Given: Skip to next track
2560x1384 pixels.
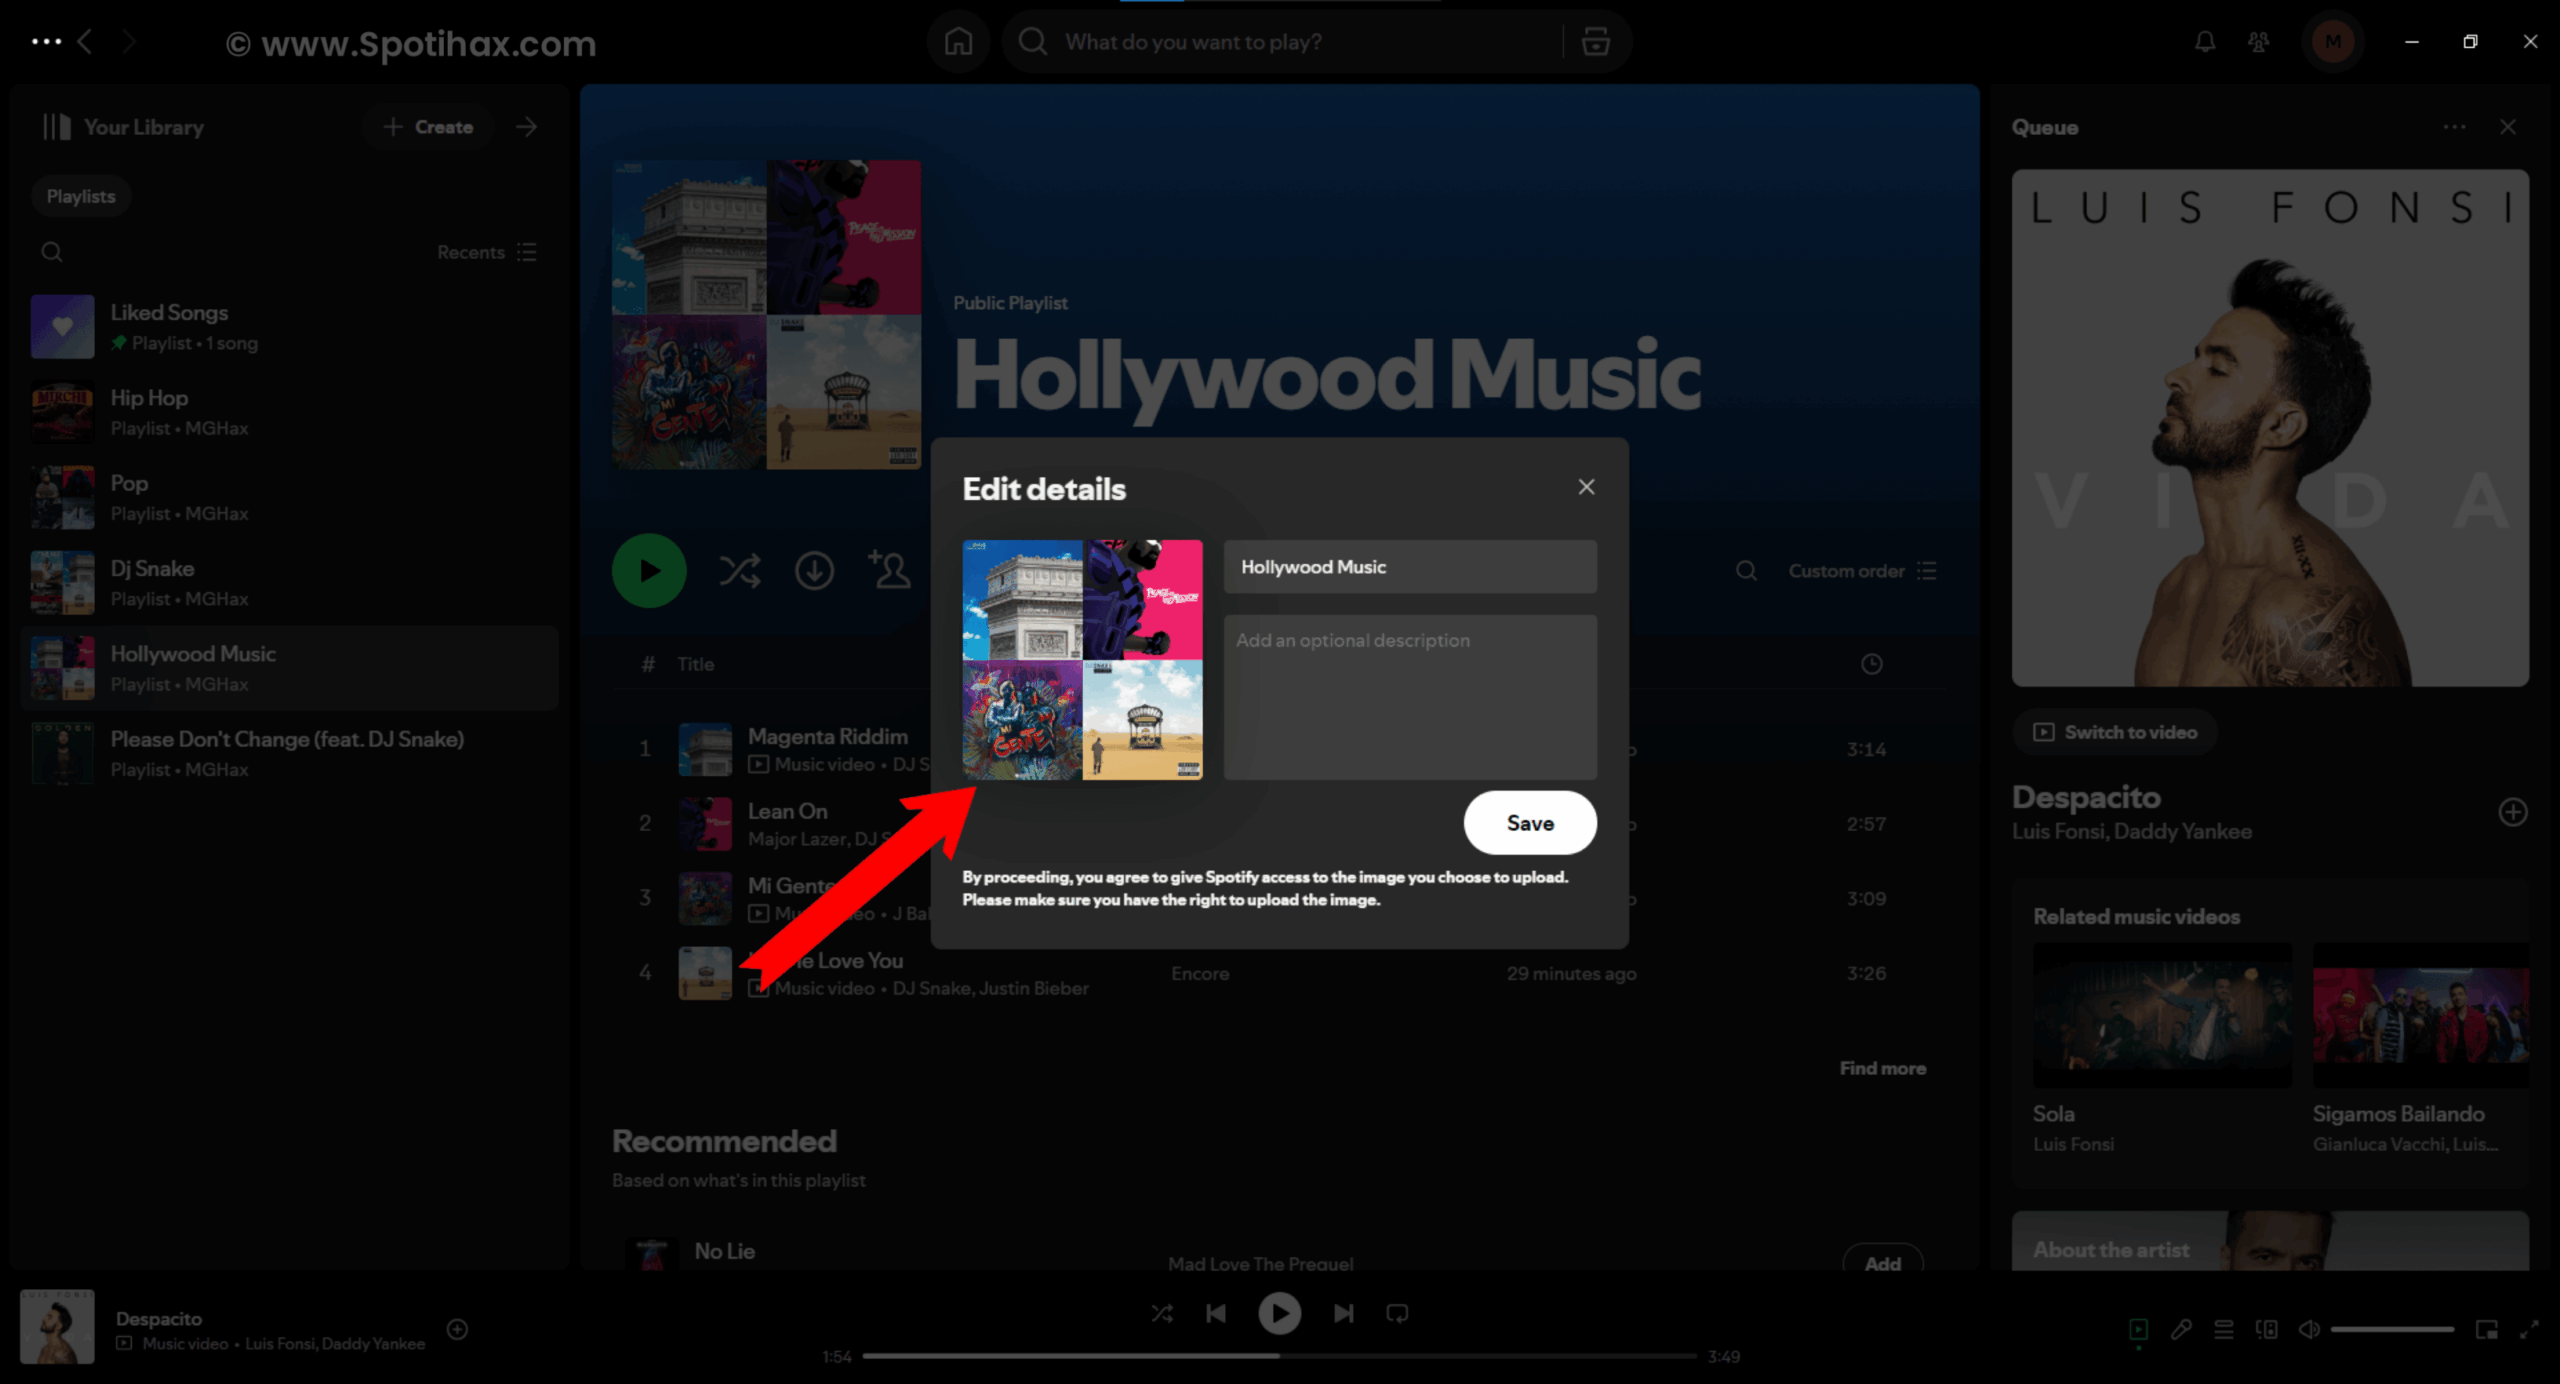Looking at the screenshot, I should pos(1343,1313).
